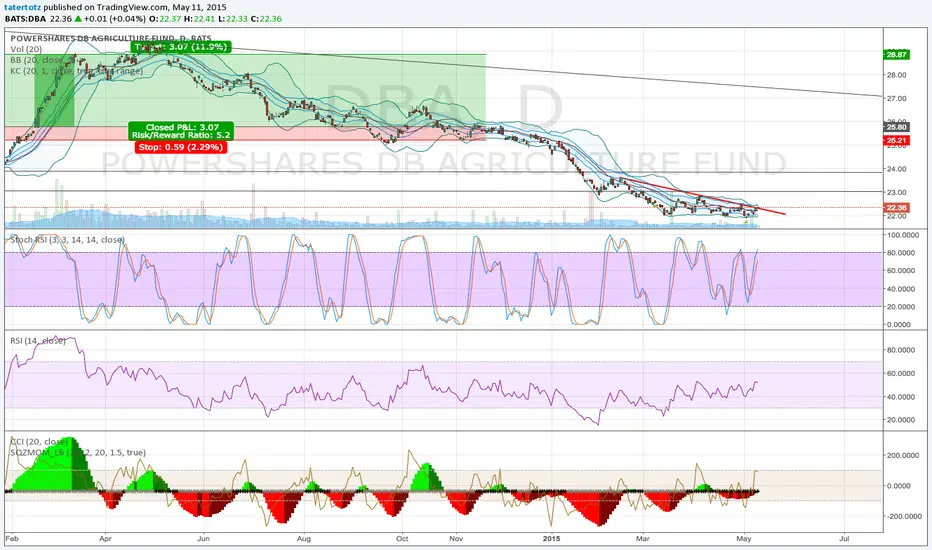Click the O:22.37 open price value
The width and height of the screenshot is (932, 550).
164,18
